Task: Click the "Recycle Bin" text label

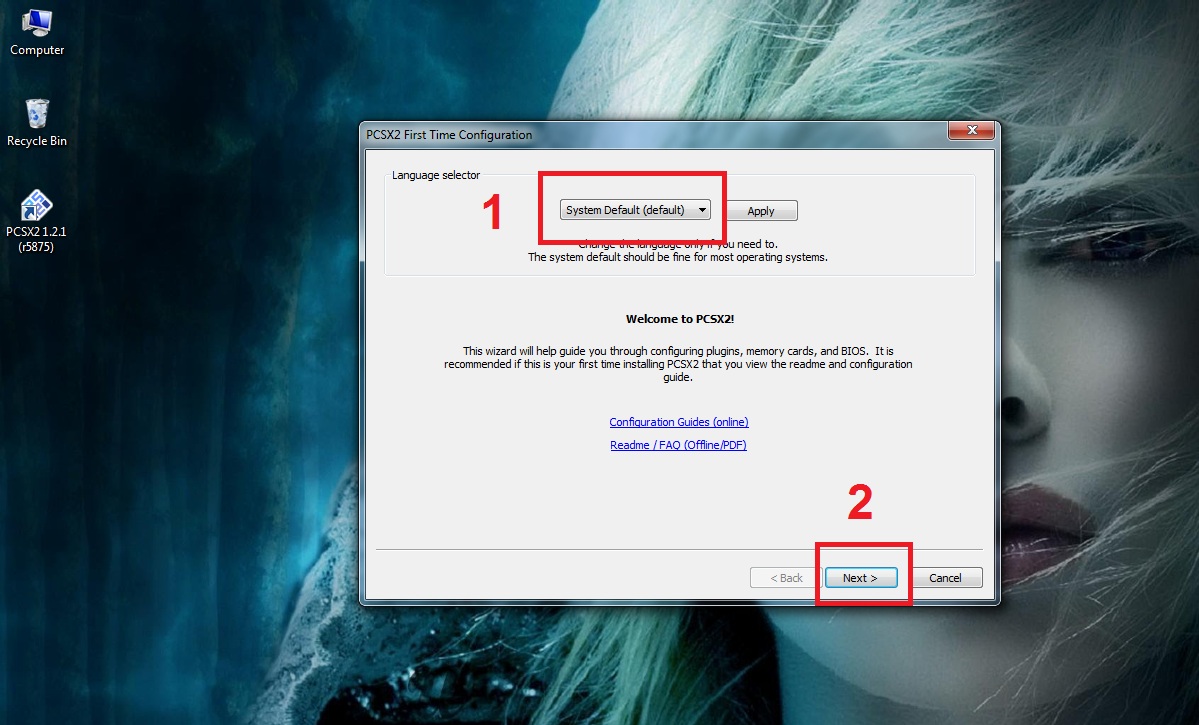Action: (x=37, y=141)
